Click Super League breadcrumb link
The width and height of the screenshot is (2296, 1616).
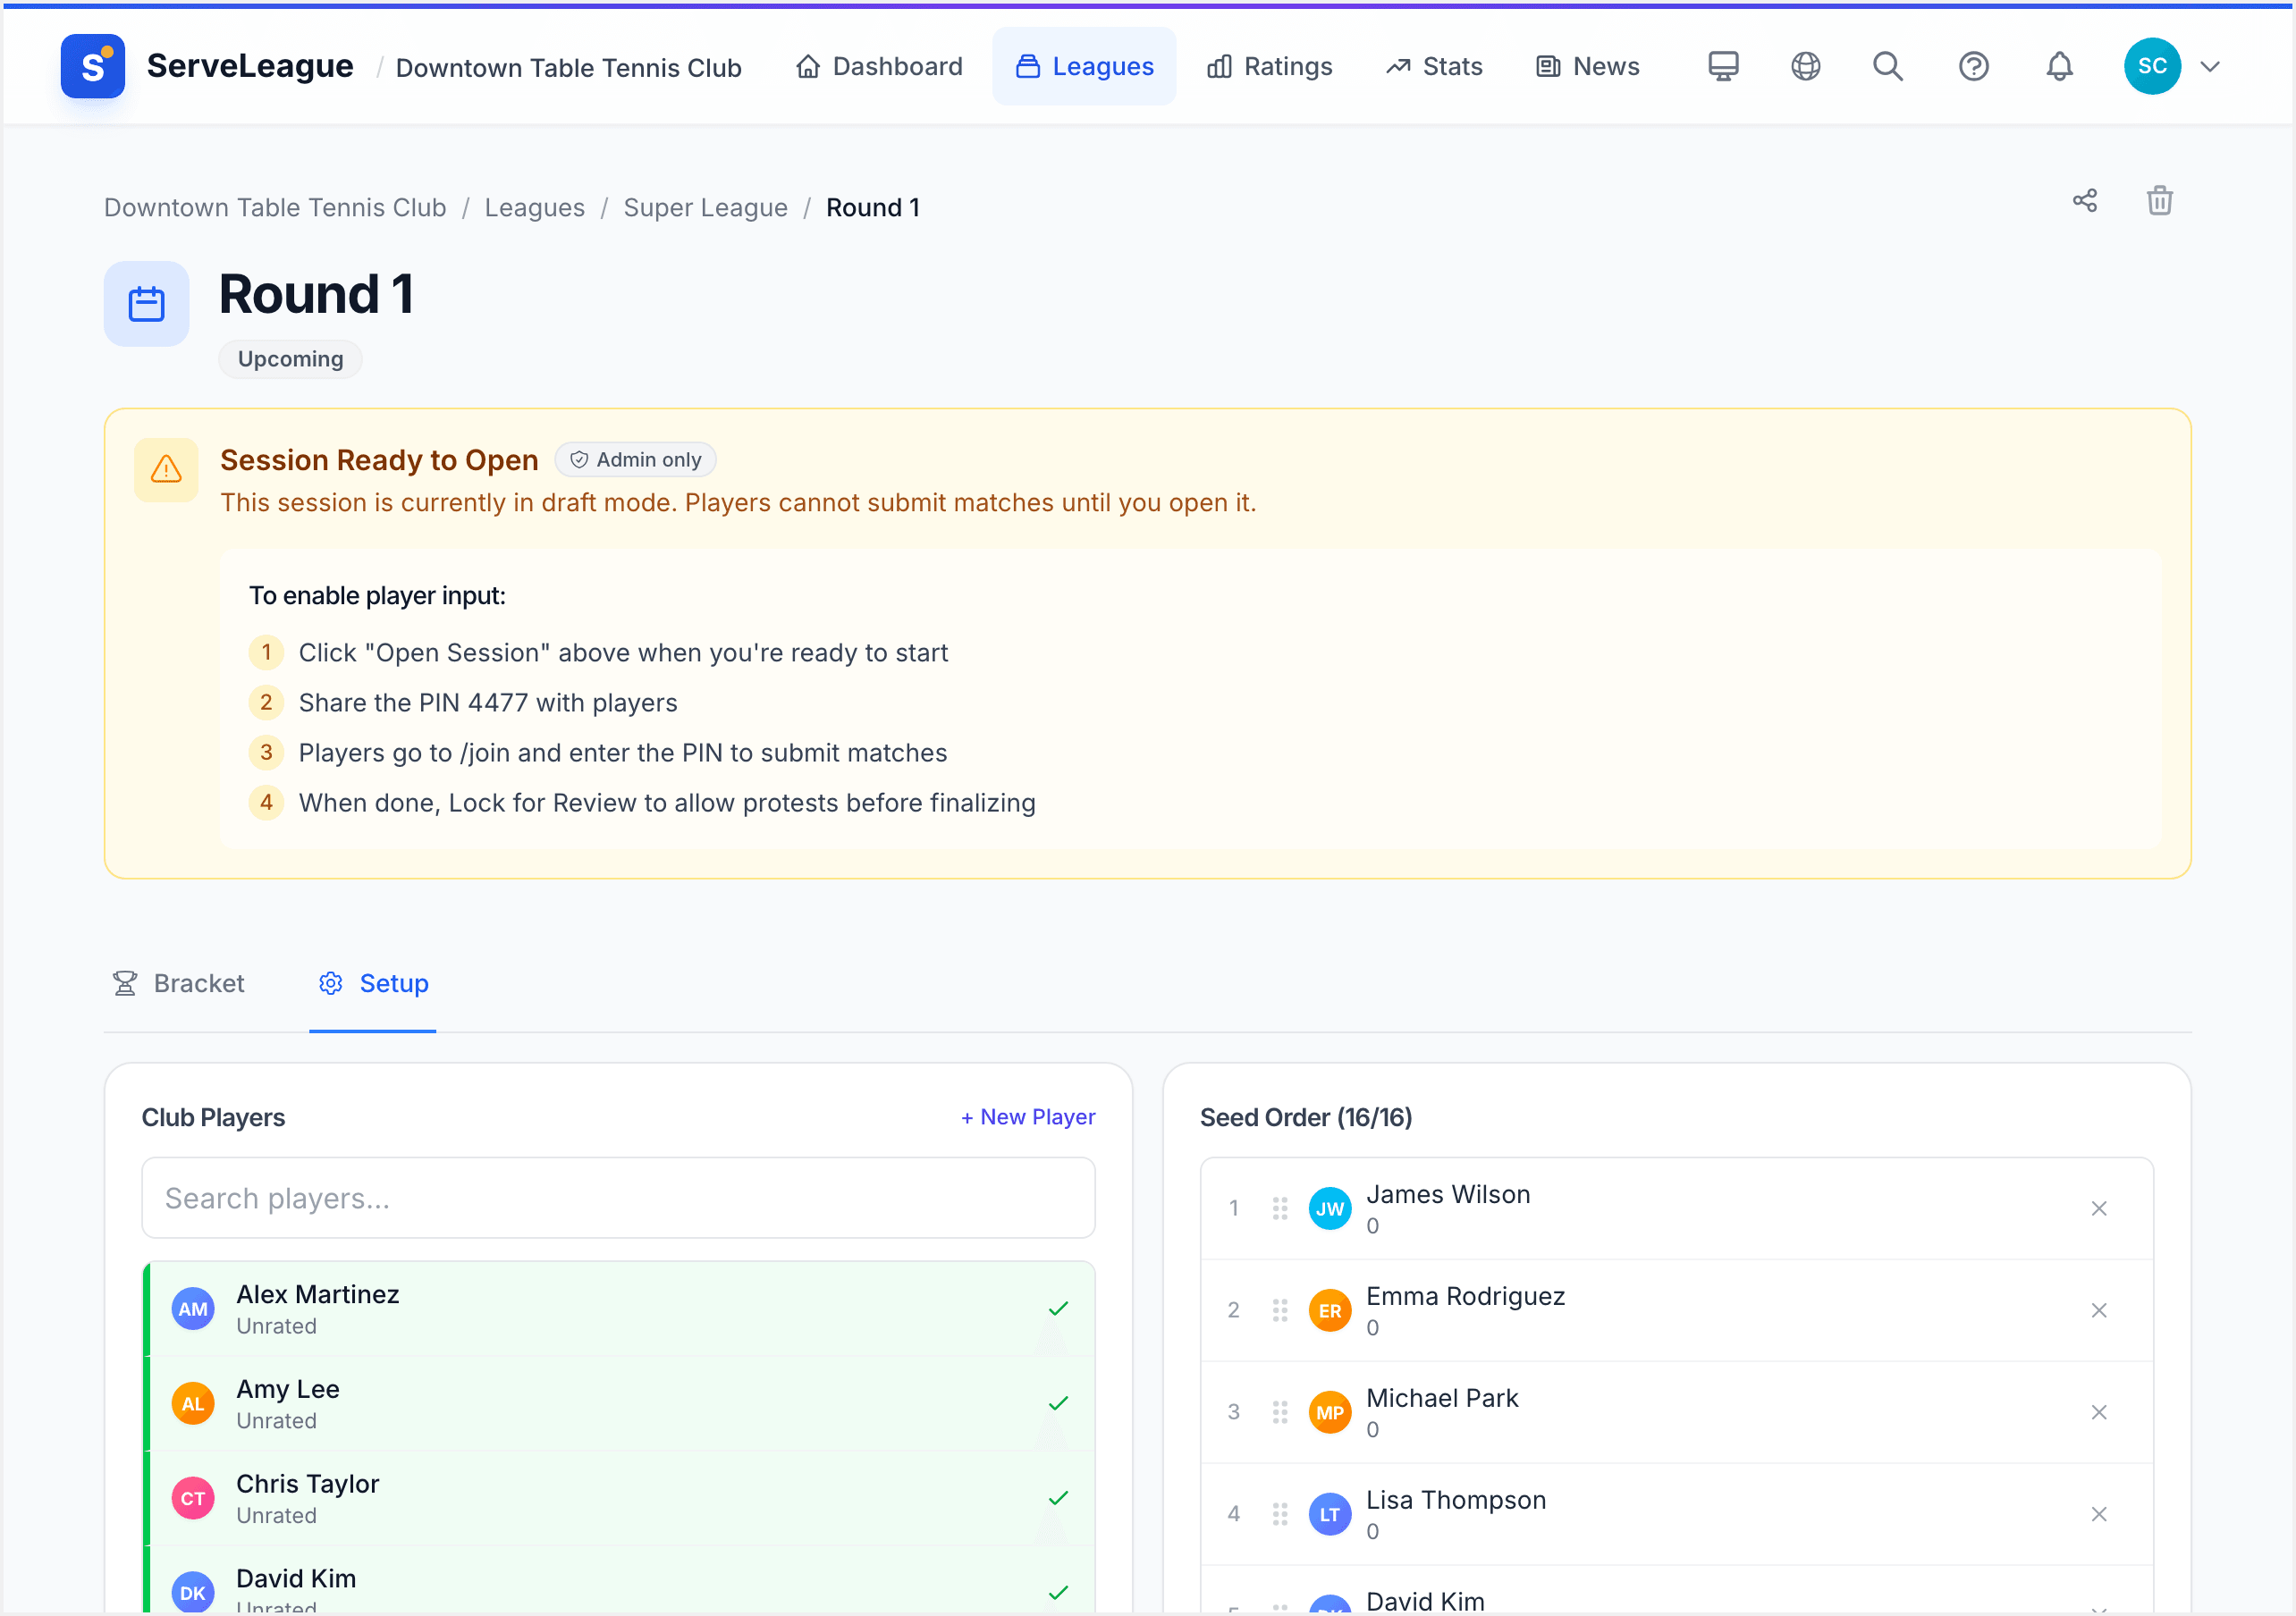705,208
